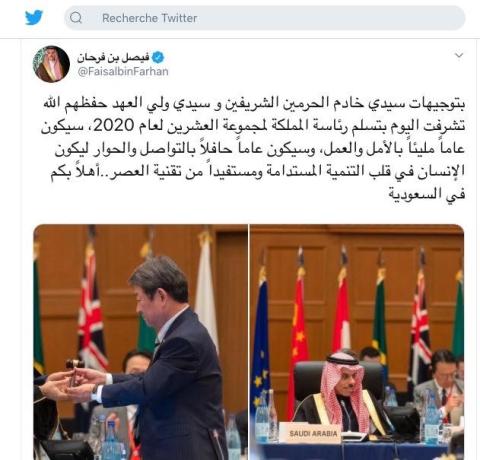Image resolution: width=480 pixels, height=460 pixels.
Task: Click the Twitter bird logo
Action: click(x=34, y=17)
